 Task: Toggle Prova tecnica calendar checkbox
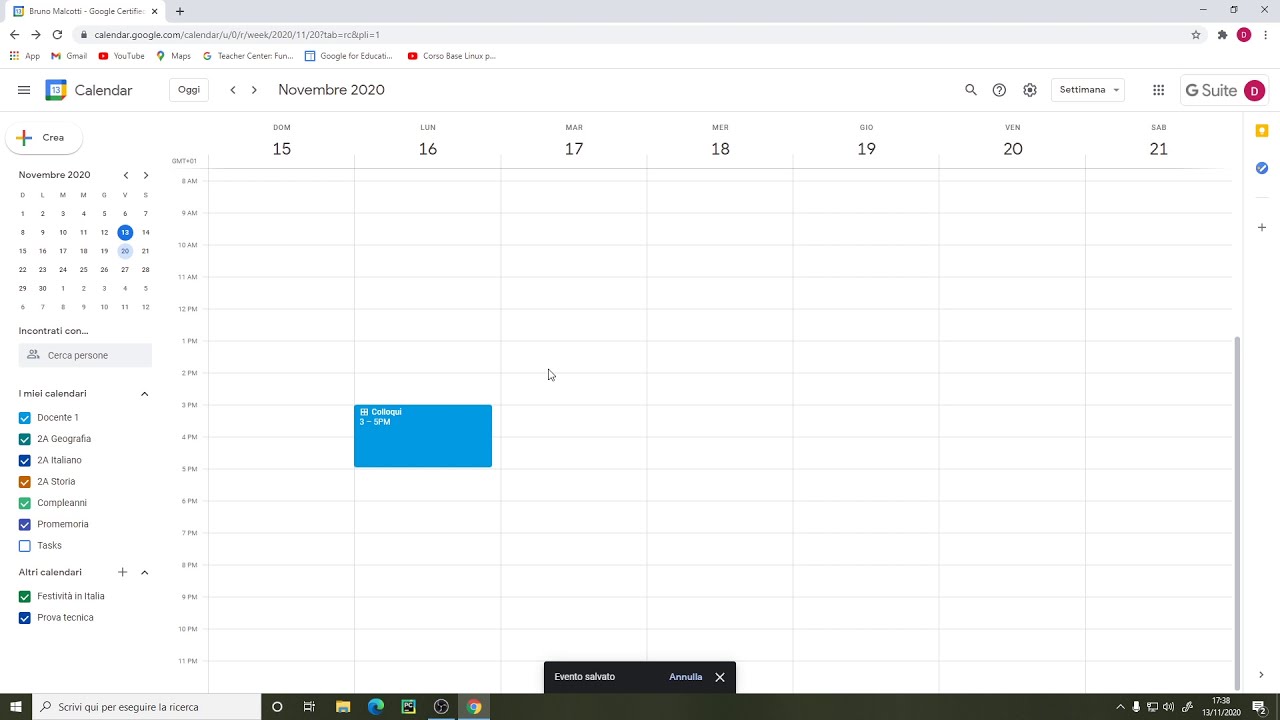25,618
